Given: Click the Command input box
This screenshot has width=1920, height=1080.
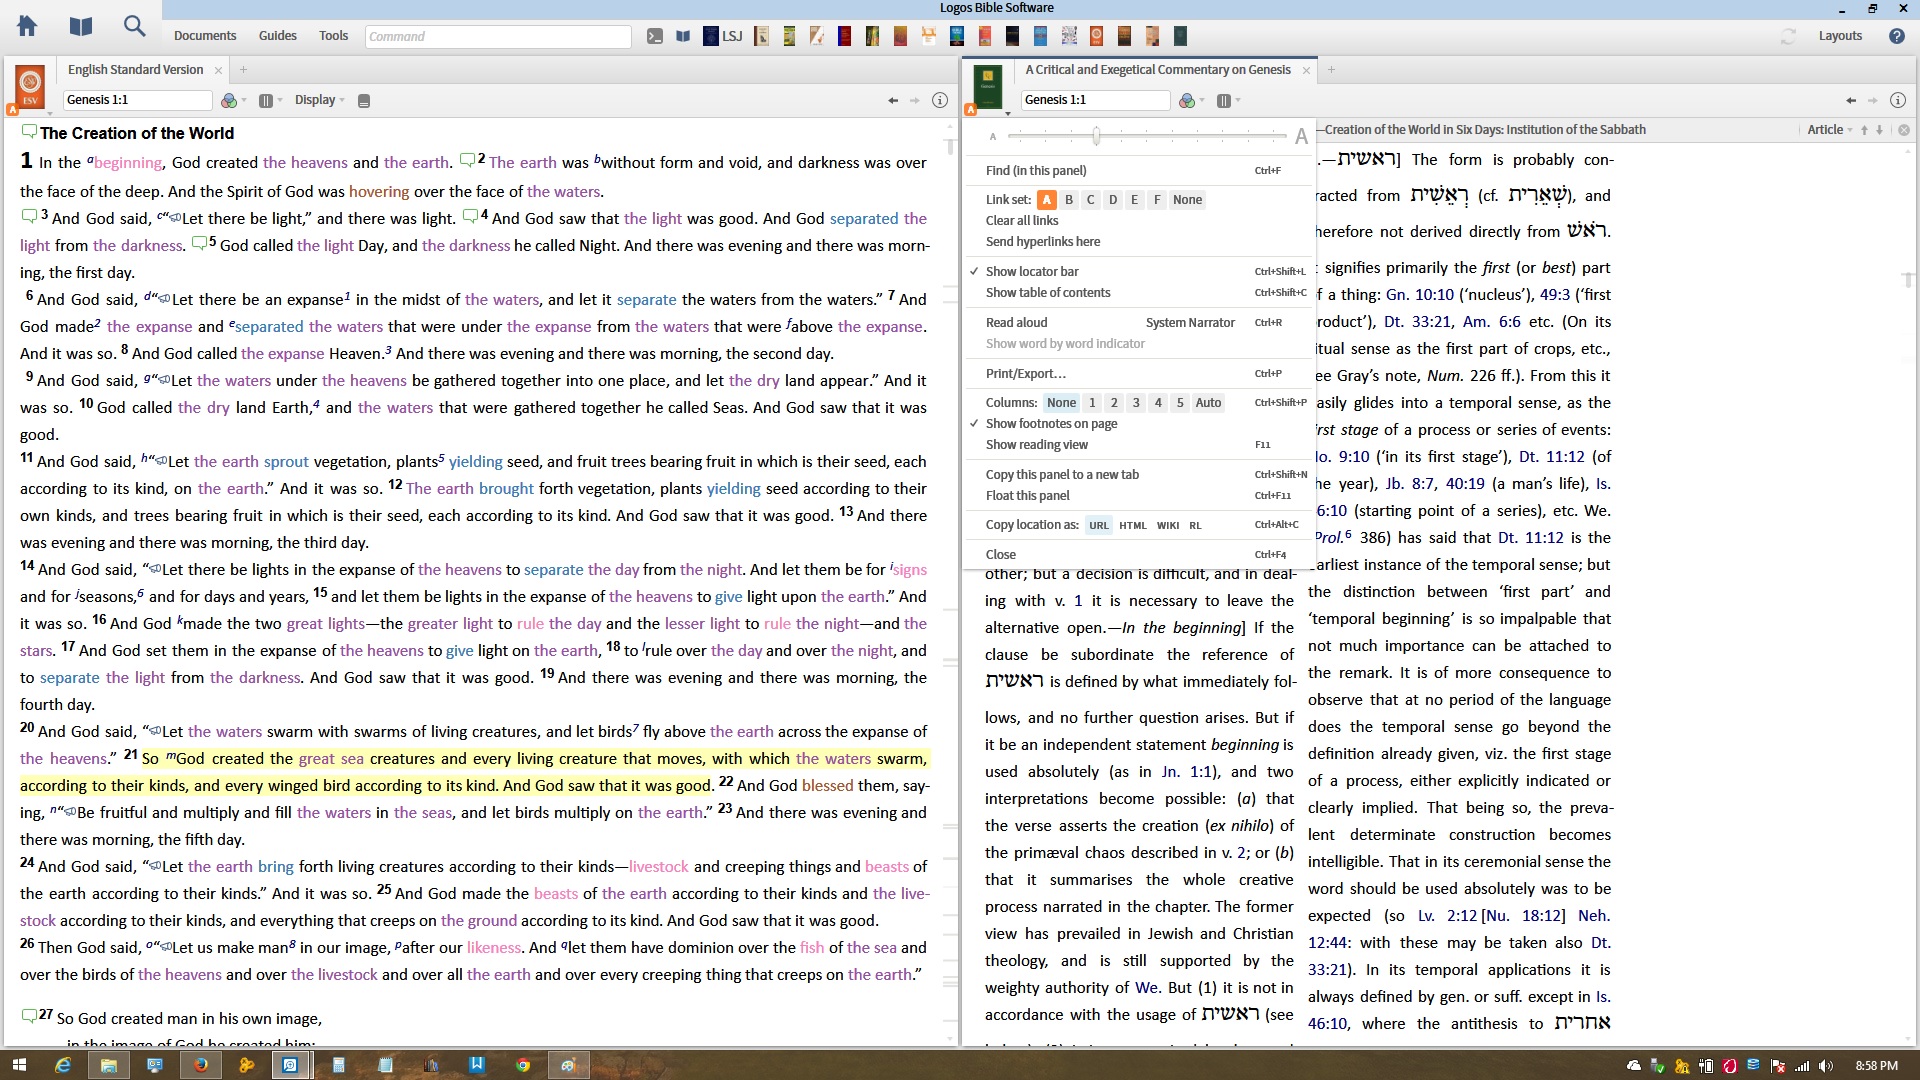Looking at the screenshot, I should click(497, 37).
